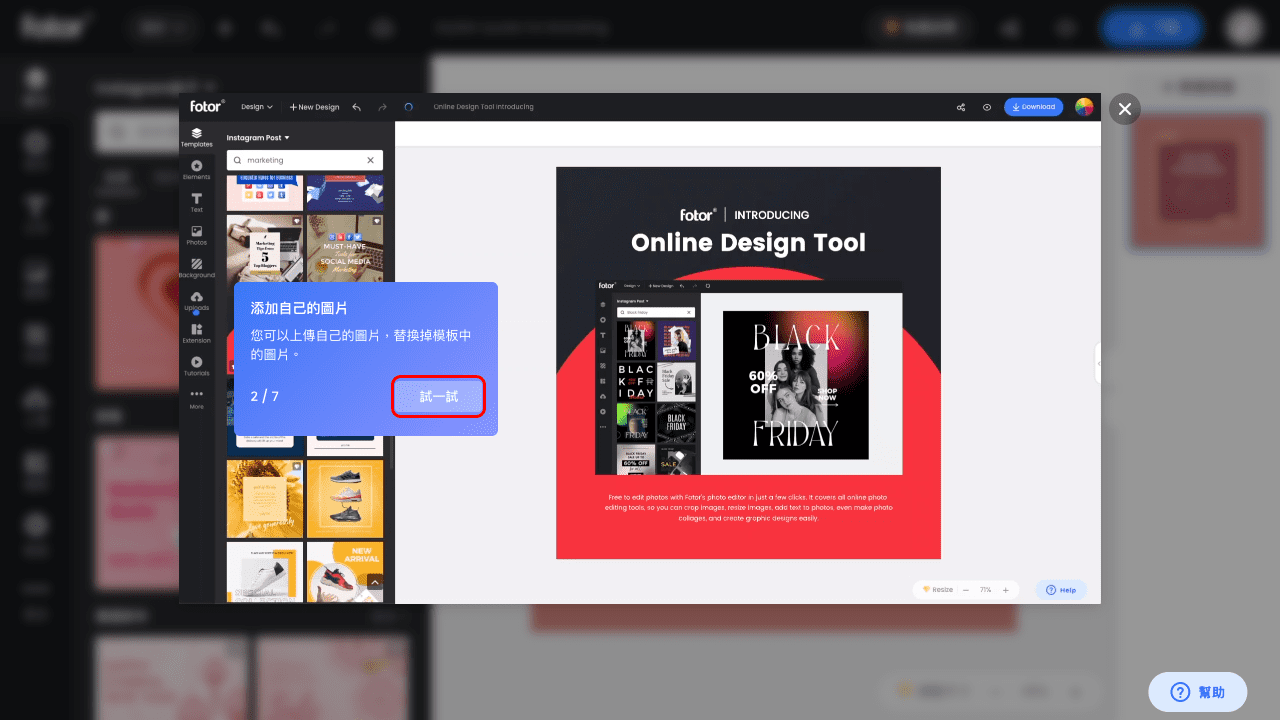Open the 幫助 help button

pos(1197,692)
